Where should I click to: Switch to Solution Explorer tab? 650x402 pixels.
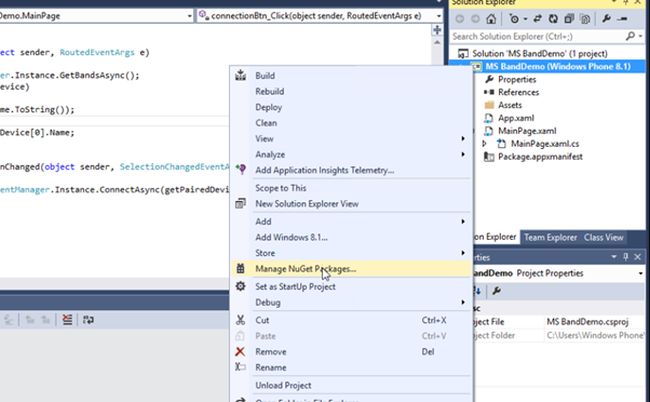coord(495,237)
